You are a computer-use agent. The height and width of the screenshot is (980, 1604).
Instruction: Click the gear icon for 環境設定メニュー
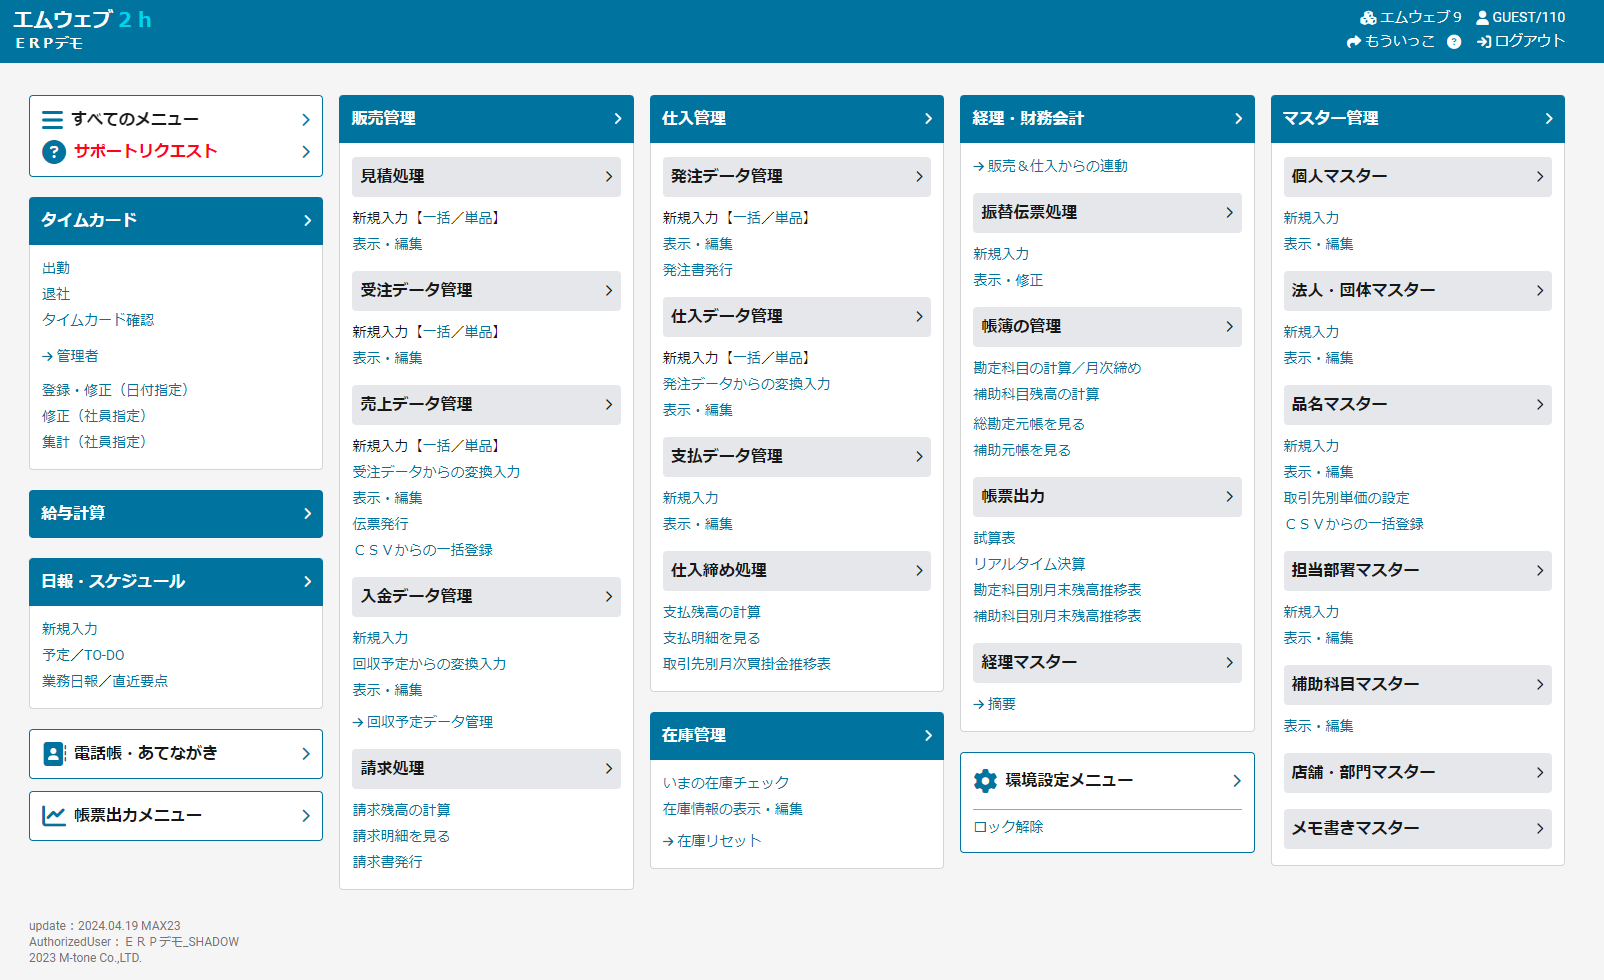click(x=985, y=781)
